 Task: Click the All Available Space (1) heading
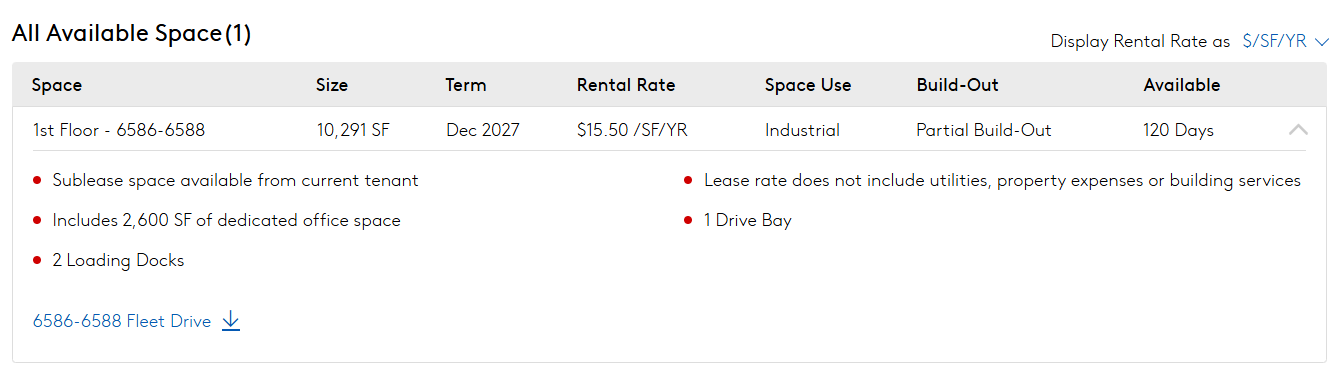[x=131, y=33]
